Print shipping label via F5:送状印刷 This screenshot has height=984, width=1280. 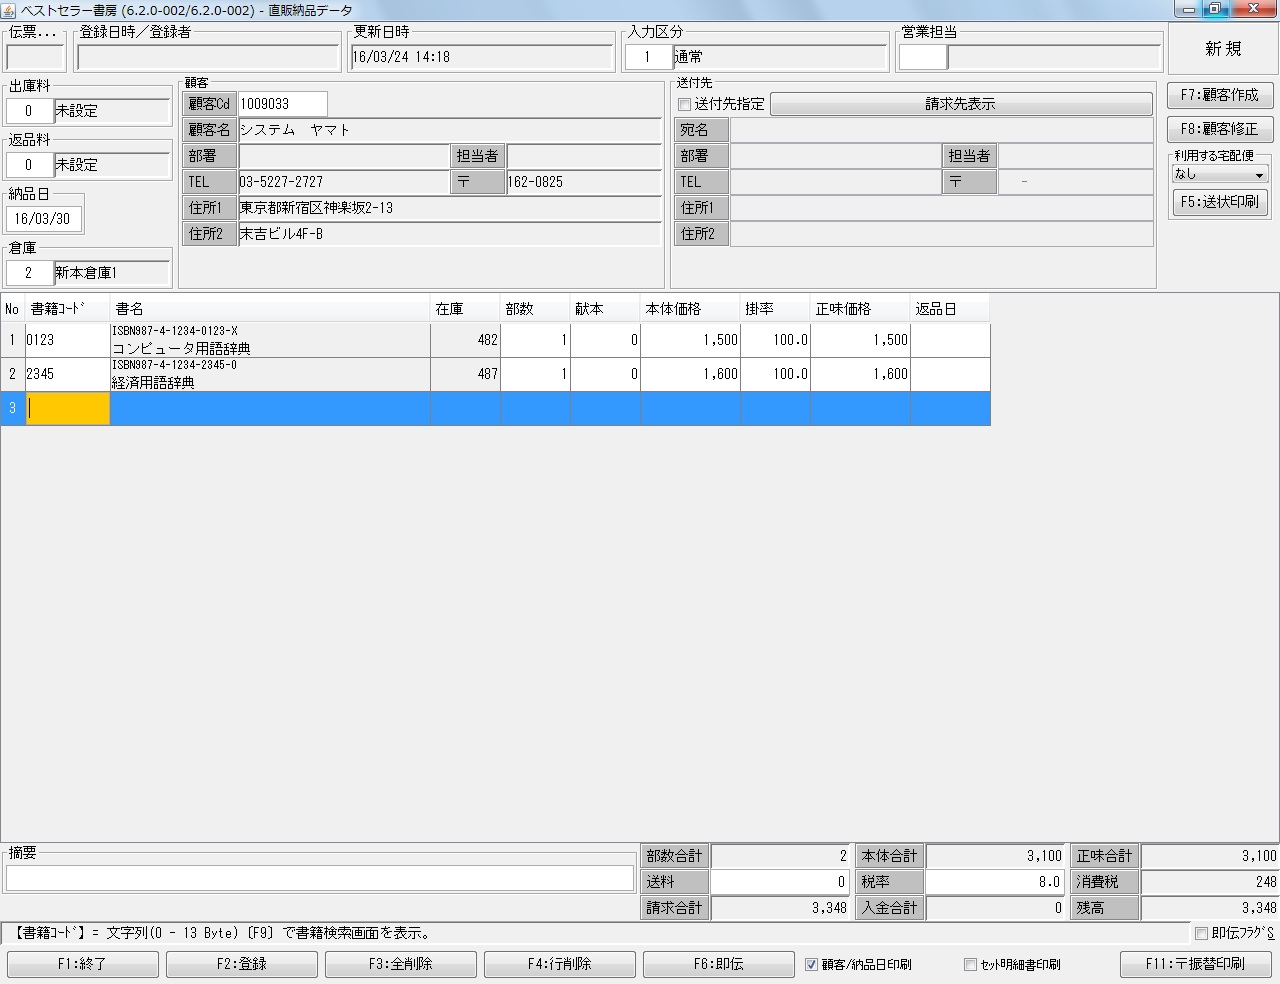coord(1219,202)
